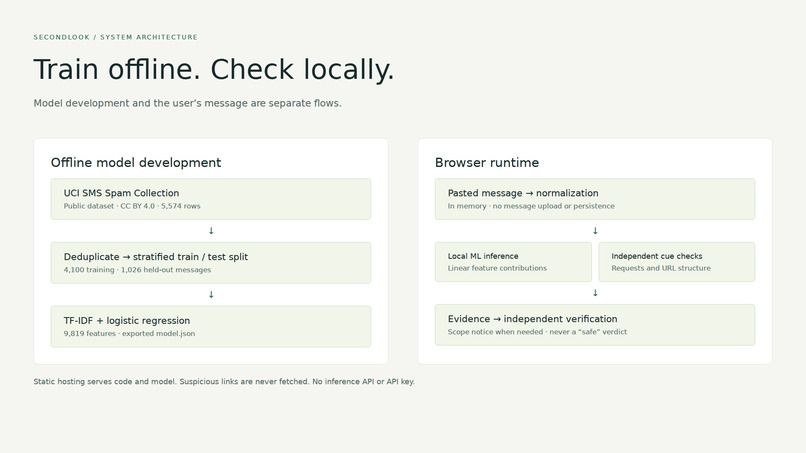Click the down arrow above the Evidence box

point(595,293)
